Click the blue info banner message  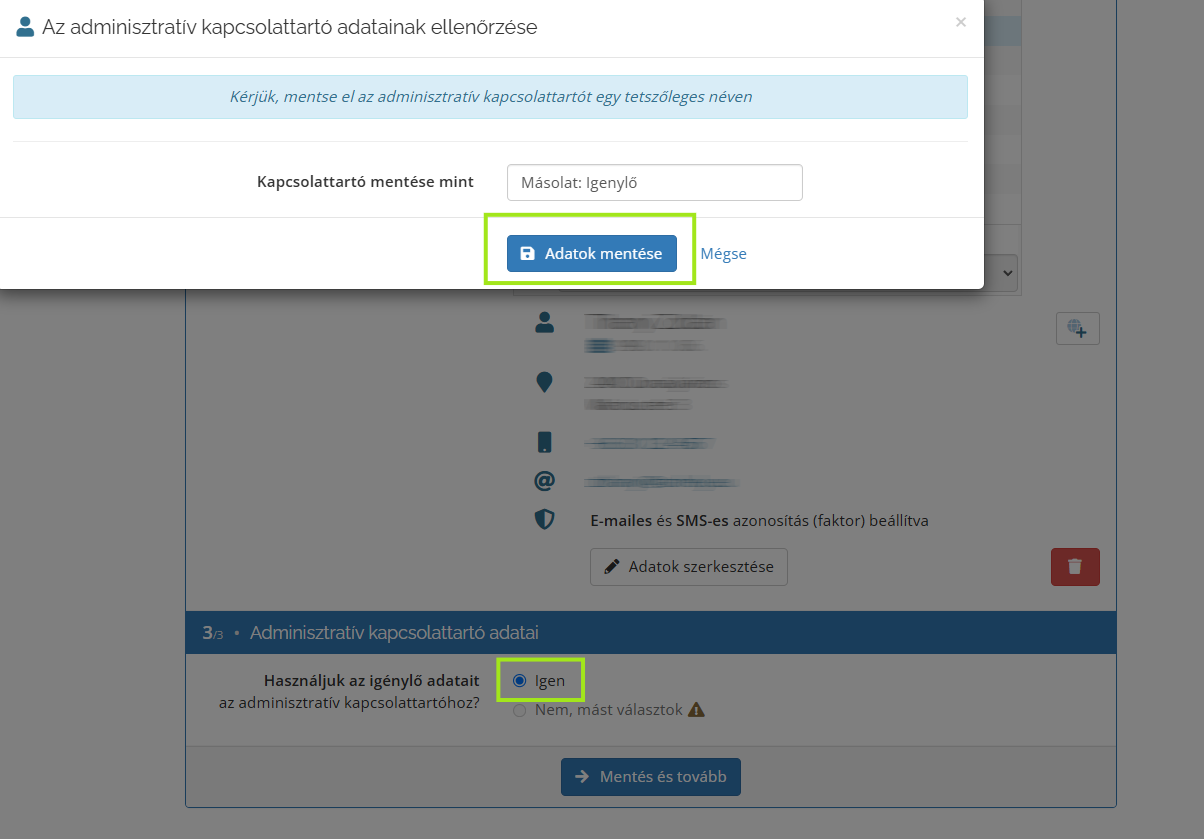(490, 97)
